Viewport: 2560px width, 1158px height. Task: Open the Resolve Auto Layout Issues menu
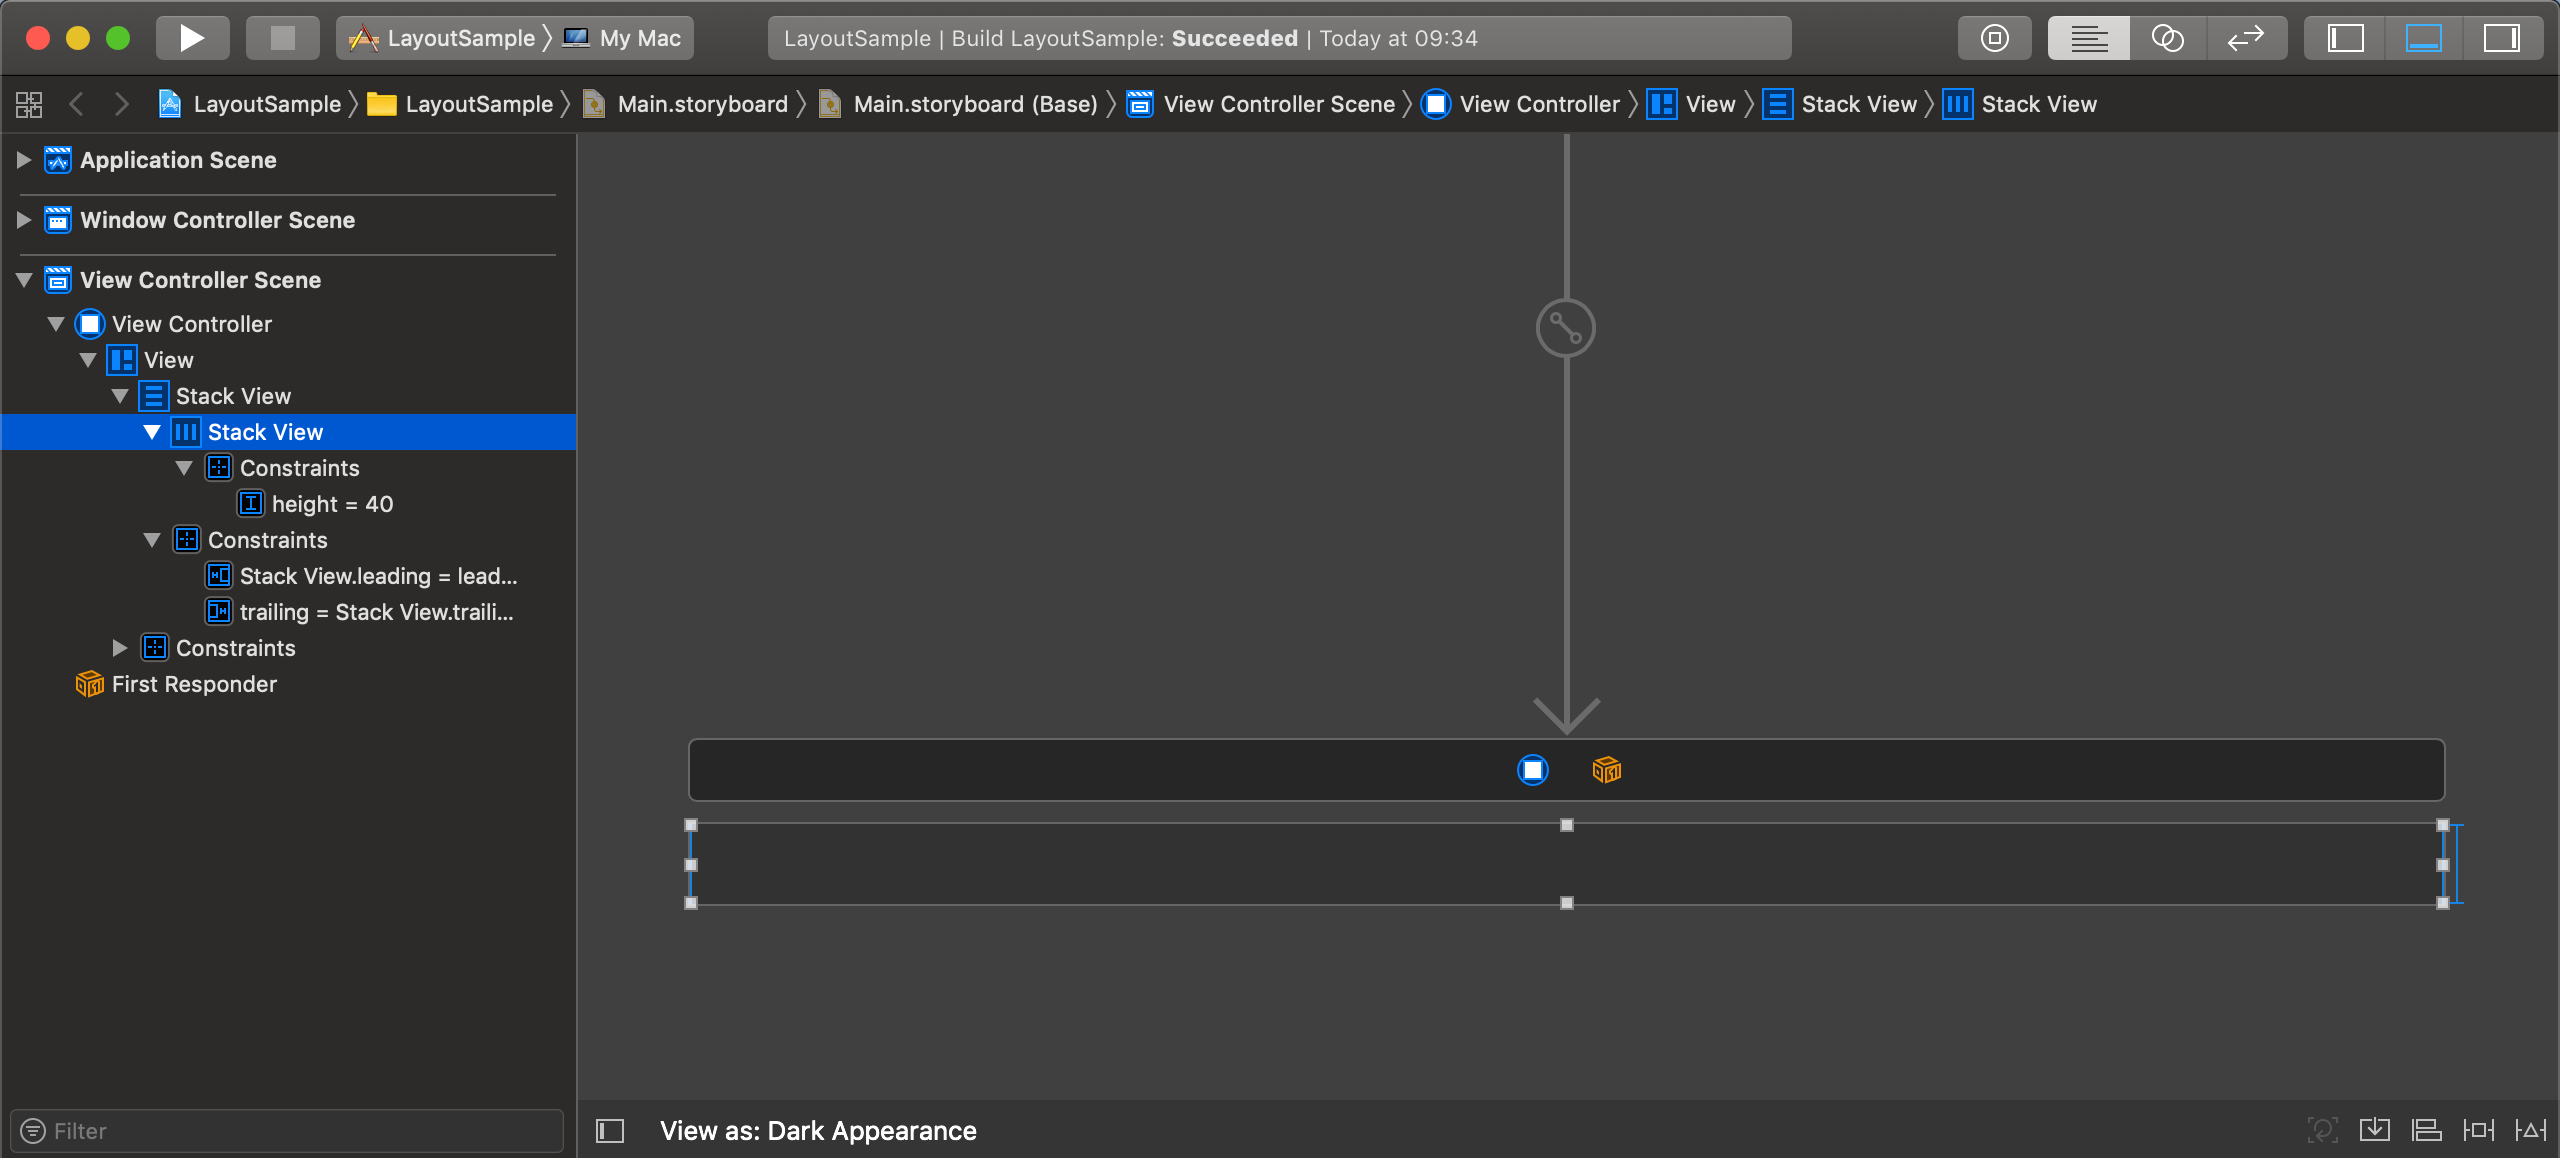2532,1130
